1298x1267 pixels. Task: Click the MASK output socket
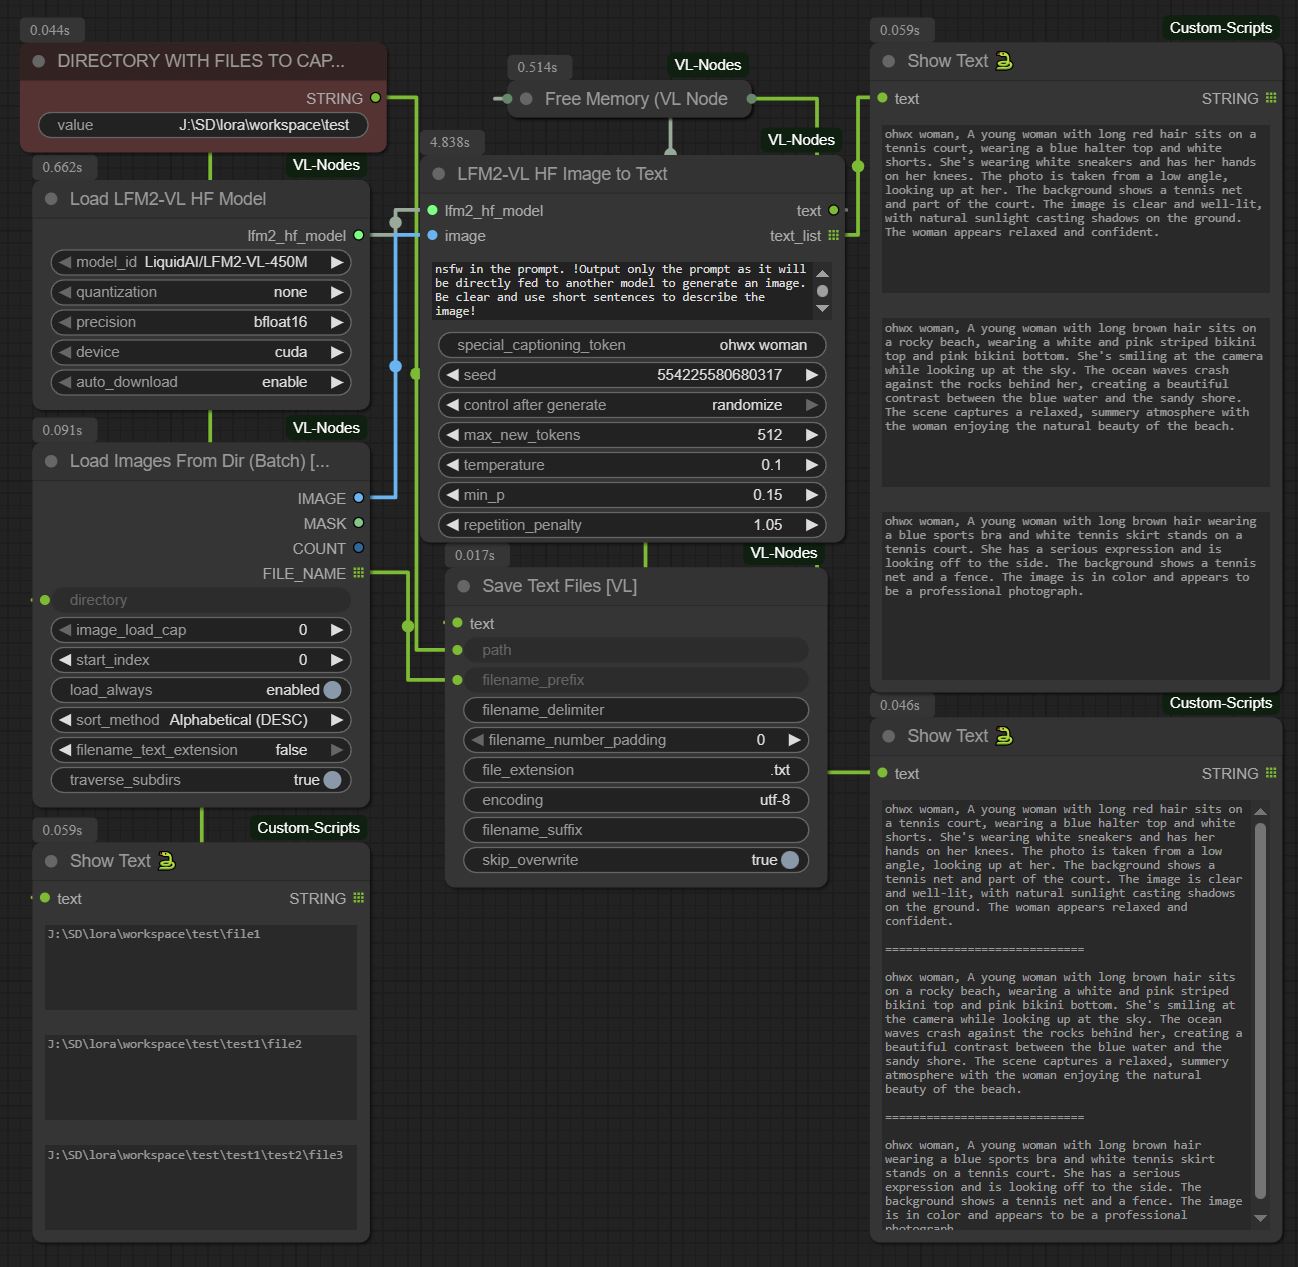[358, 523]
